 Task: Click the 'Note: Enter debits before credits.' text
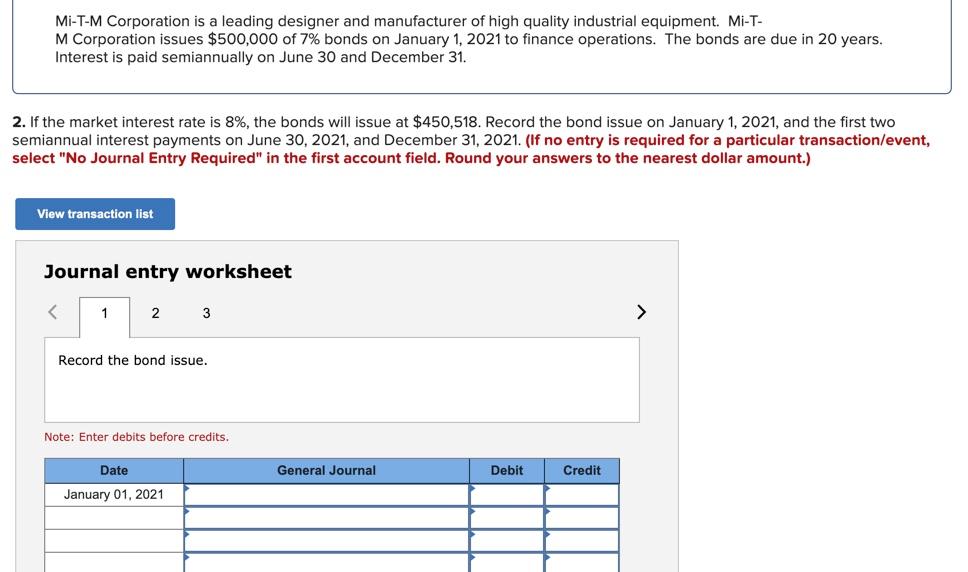(136, 437)
